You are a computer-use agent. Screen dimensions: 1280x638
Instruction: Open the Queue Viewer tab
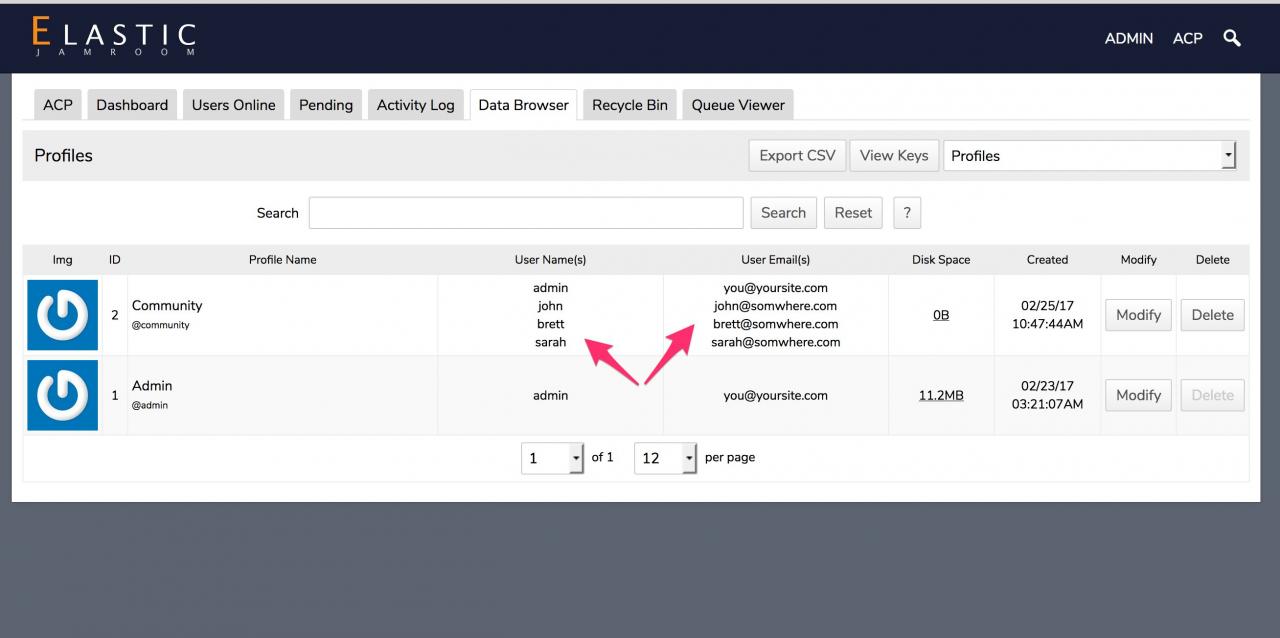point(738,105)
